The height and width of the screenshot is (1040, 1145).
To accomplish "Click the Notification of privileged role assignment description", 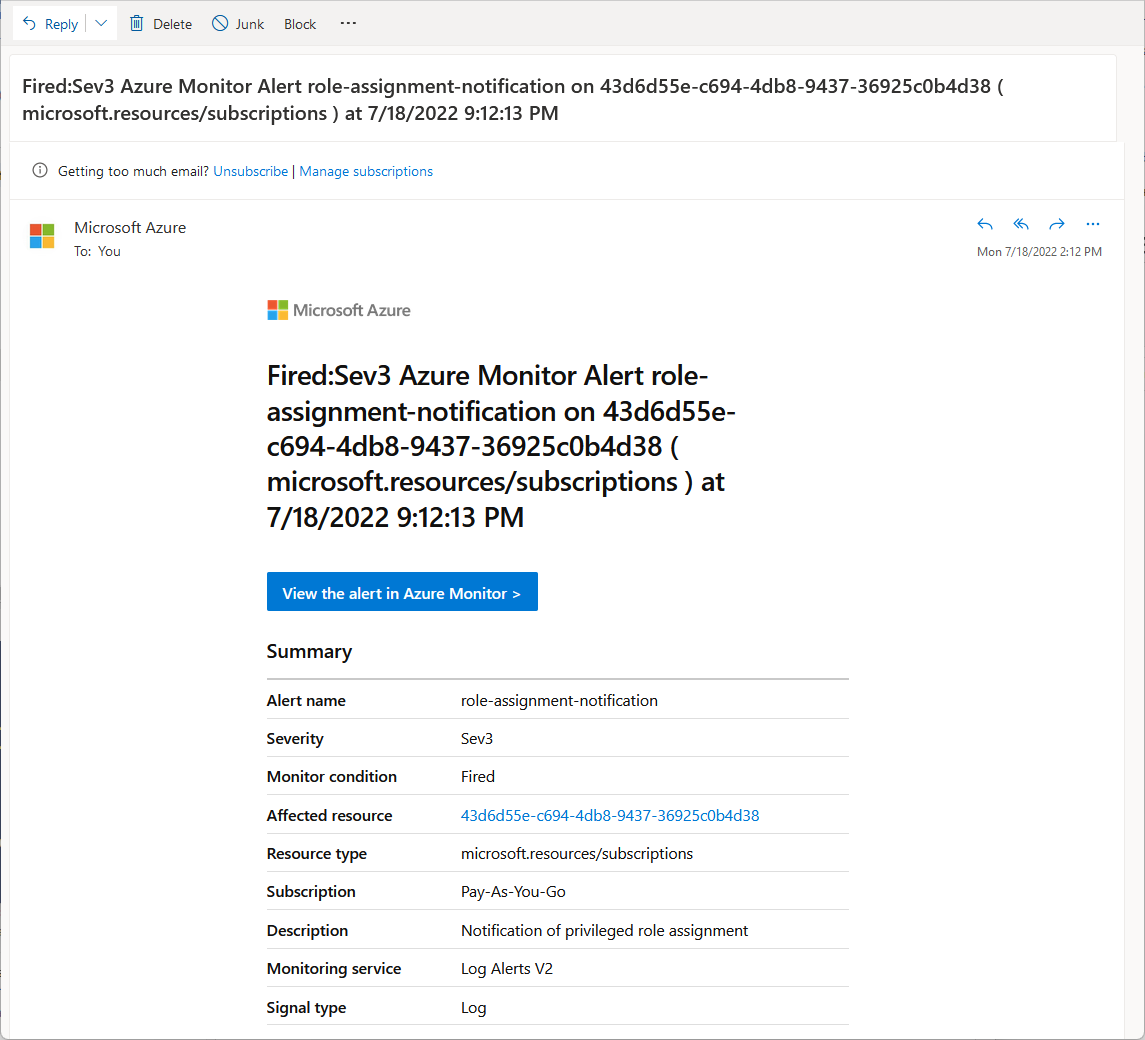I will (x=605, y=930).
